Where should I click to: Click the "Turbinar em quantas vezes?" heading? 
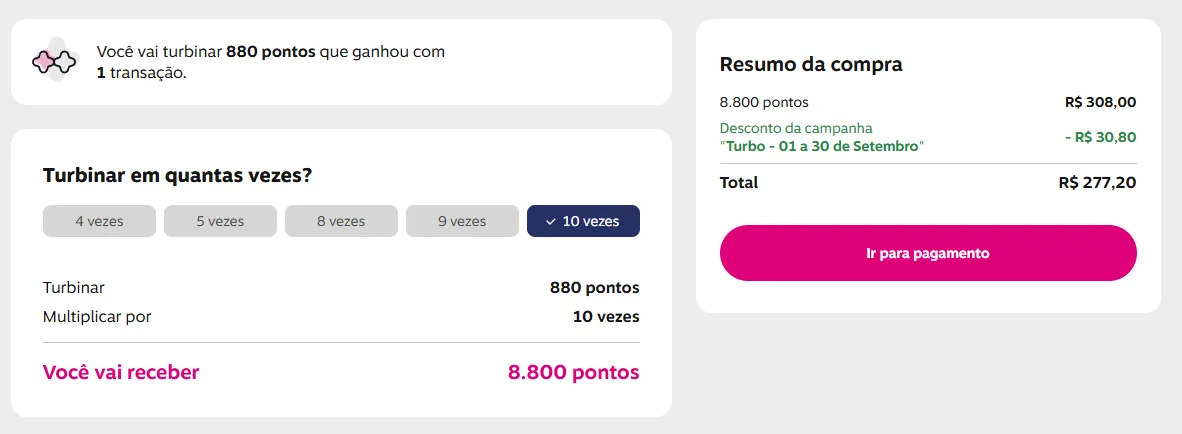pyautogui.click(x=178, y=176)
